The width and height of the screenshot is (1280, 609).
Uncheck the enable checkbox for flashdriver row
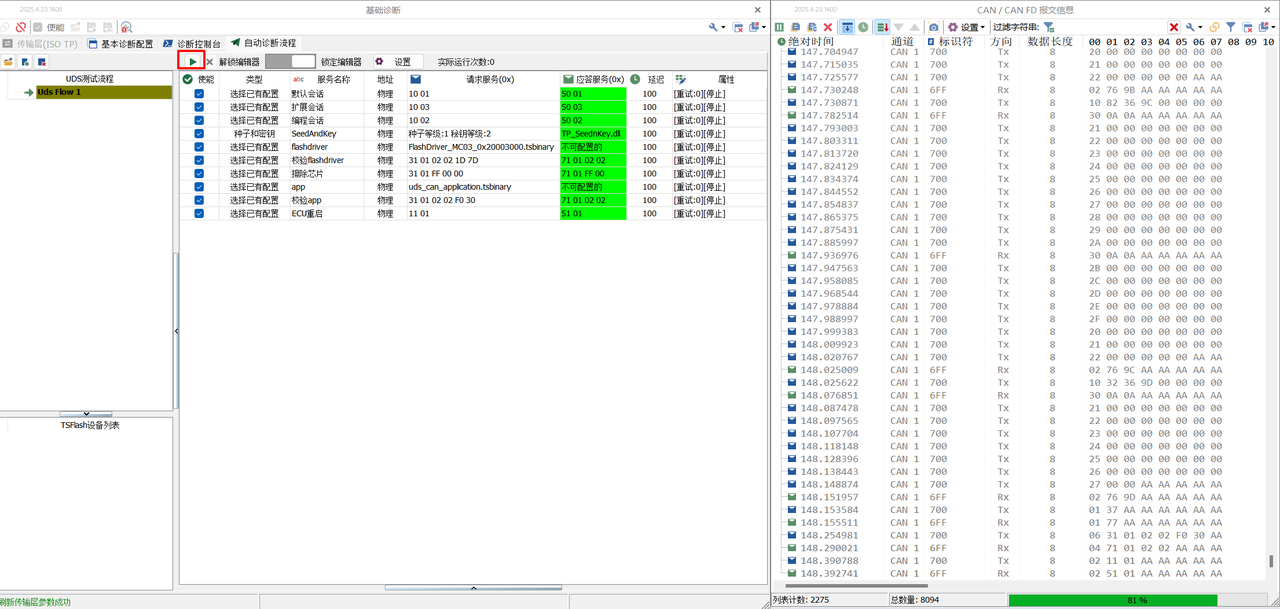[199, 146]
